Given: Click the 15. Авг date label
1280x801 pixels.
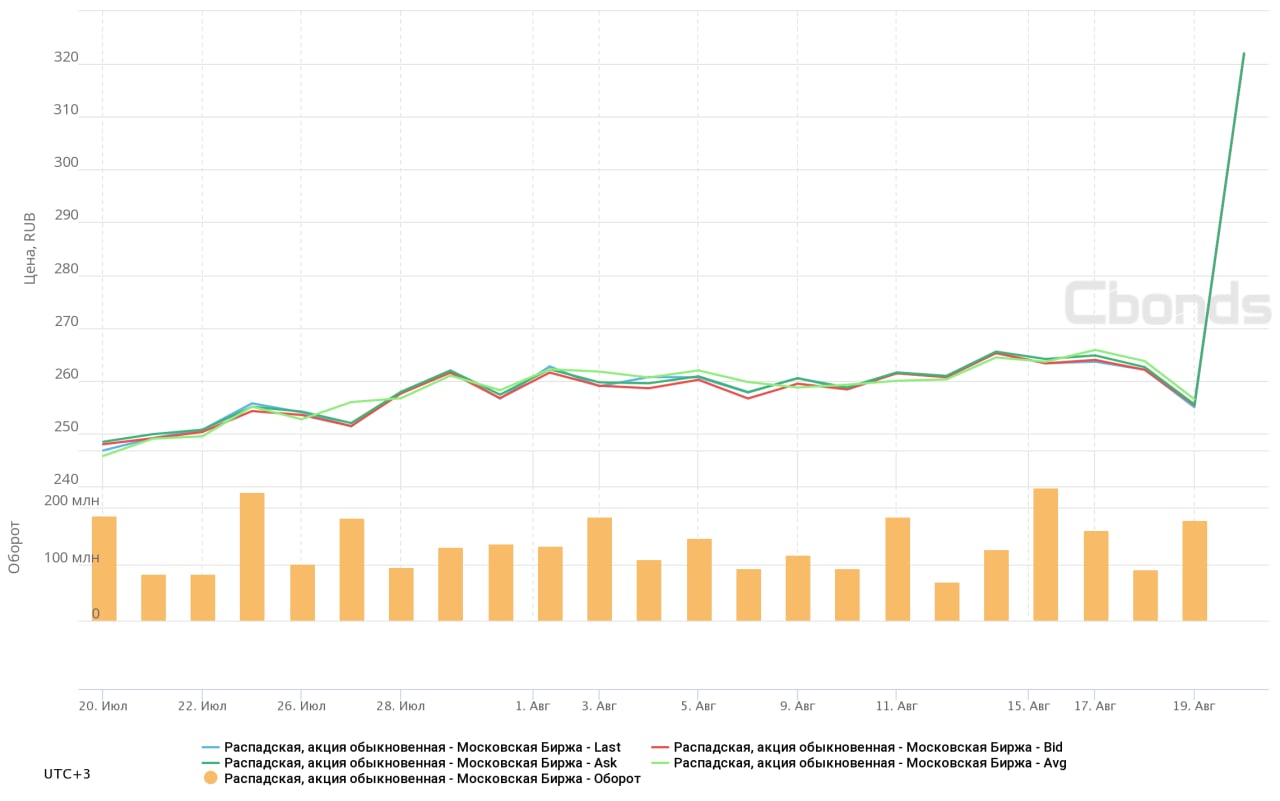Looking at the screenshot, I should 1028,706.
